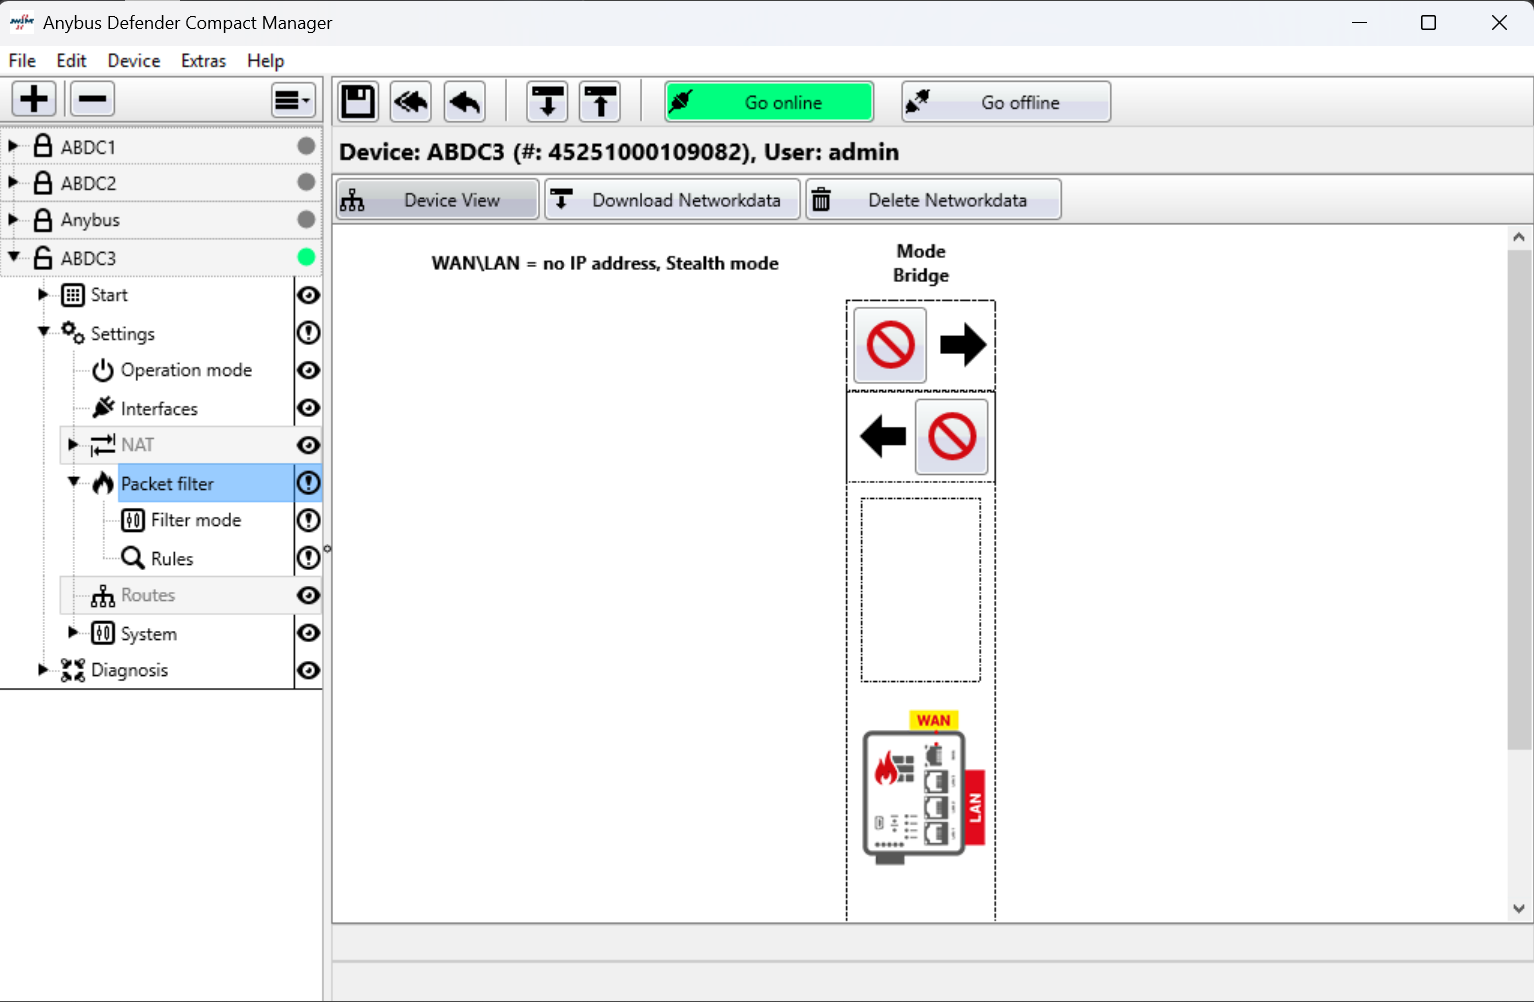
Task: Open the Help menu
Action: 265,61
